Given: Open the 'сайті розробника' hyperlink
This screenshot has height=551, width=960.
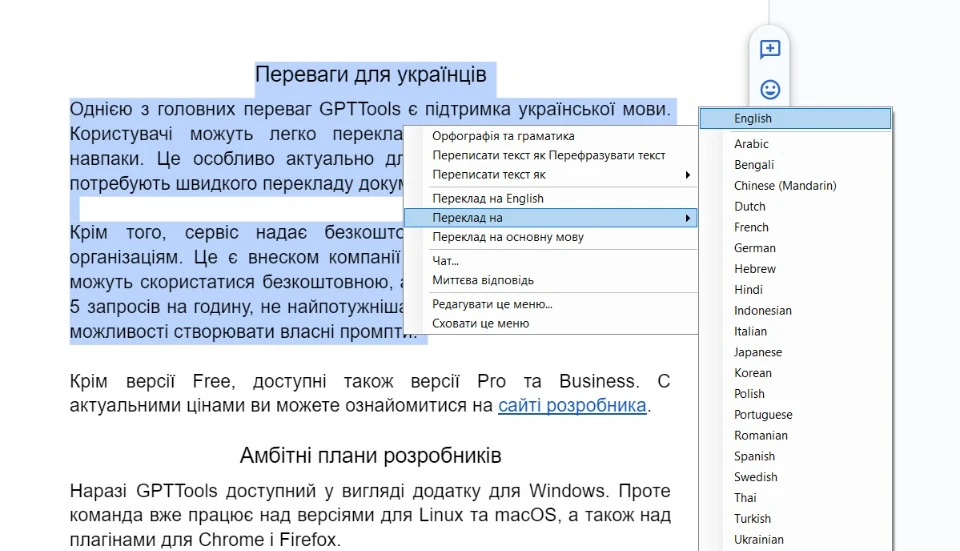Looking at the screenshot, I should 572,406.
